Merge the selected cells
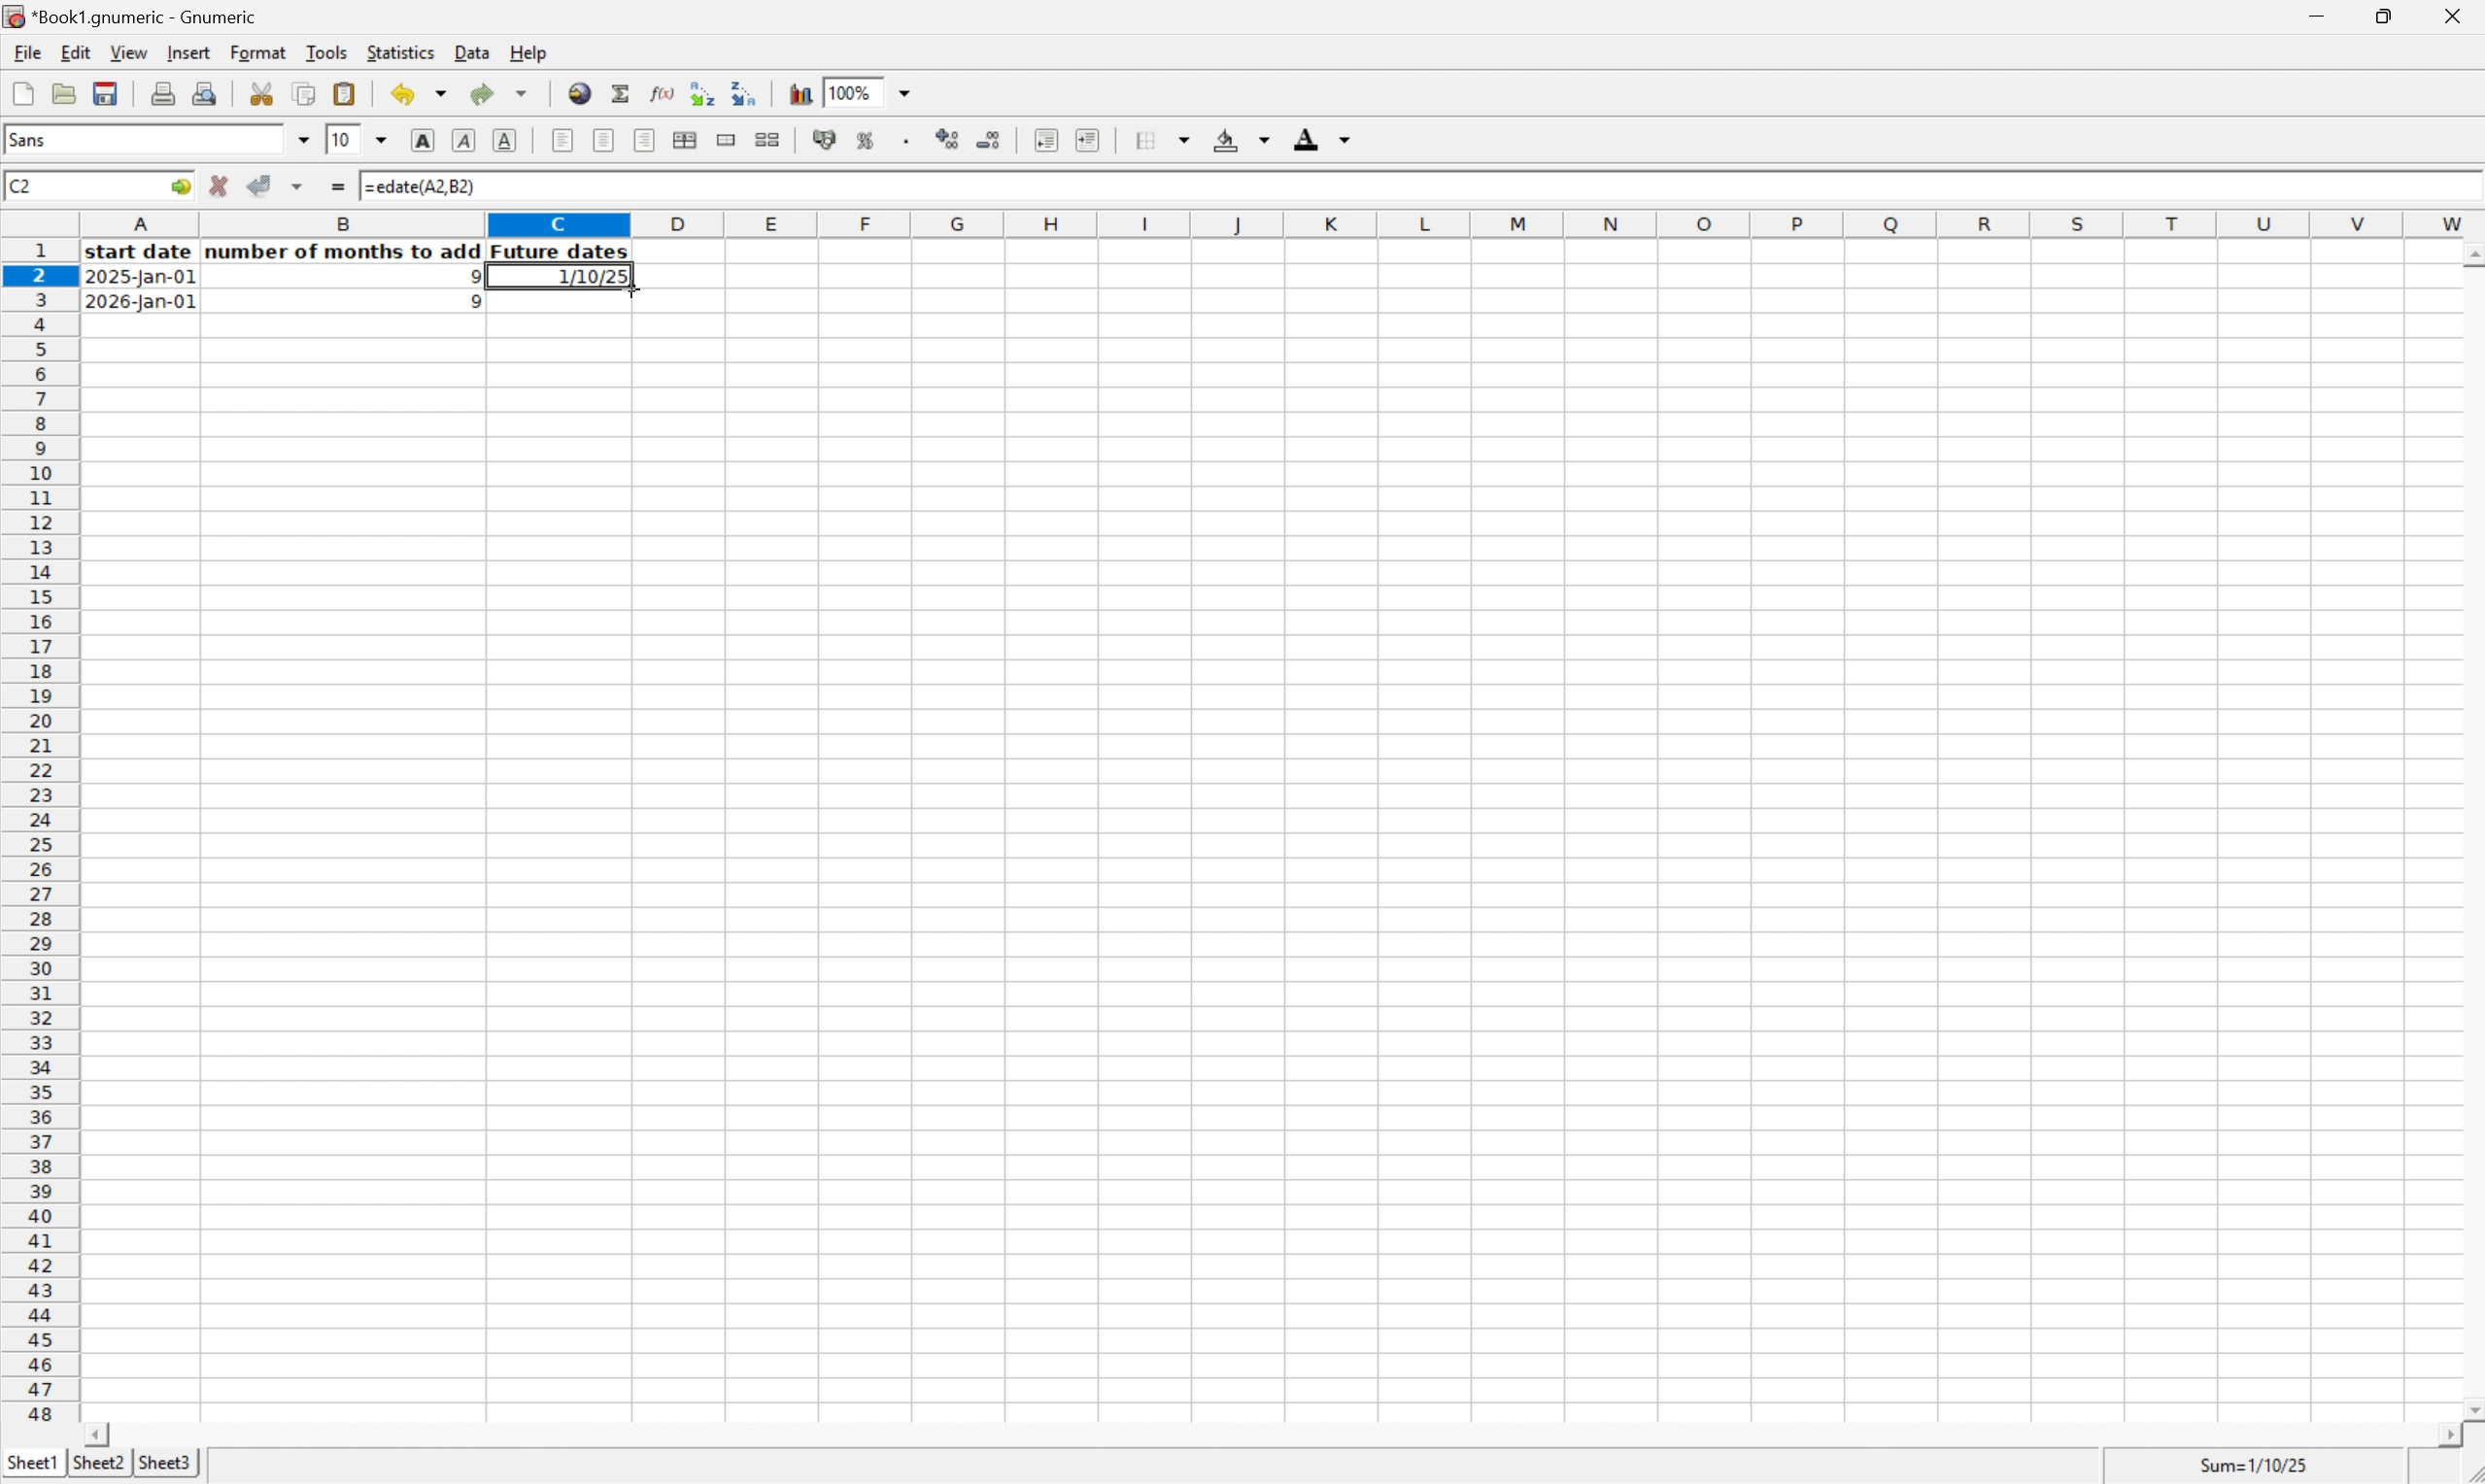The height and width of the screenshot is (1484, 2485). 727,140
